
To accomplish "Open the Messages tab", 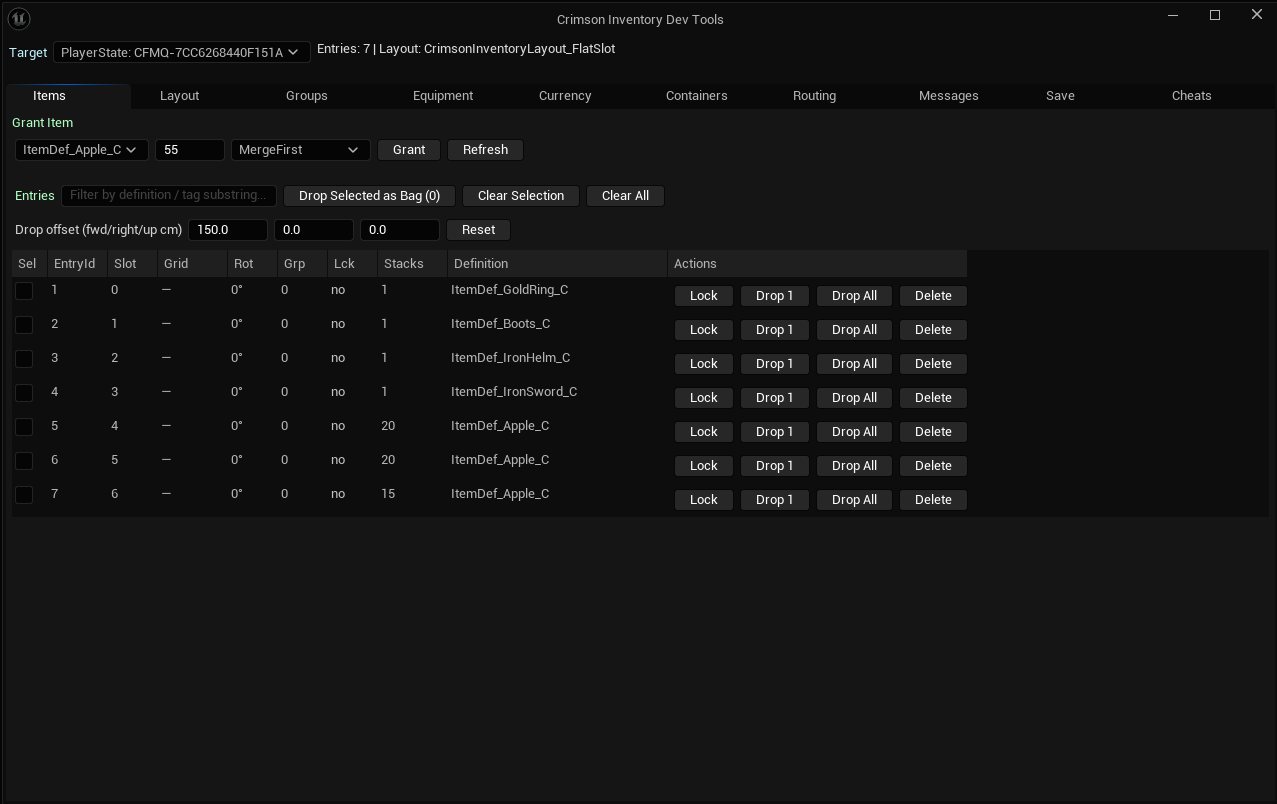I will 949,96.
